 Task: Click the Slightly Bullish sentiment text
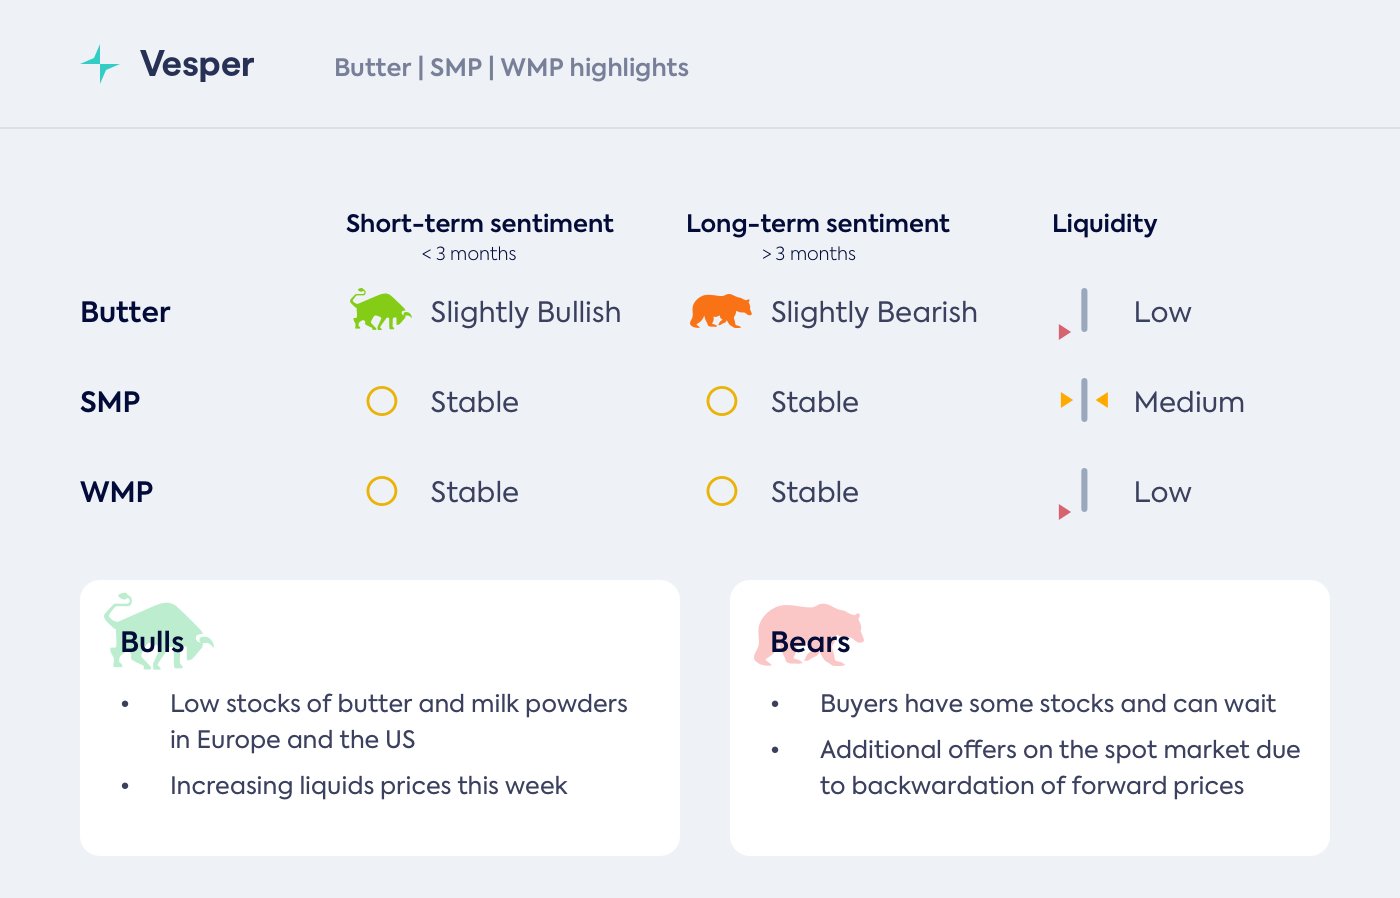(x=525, y=312)
